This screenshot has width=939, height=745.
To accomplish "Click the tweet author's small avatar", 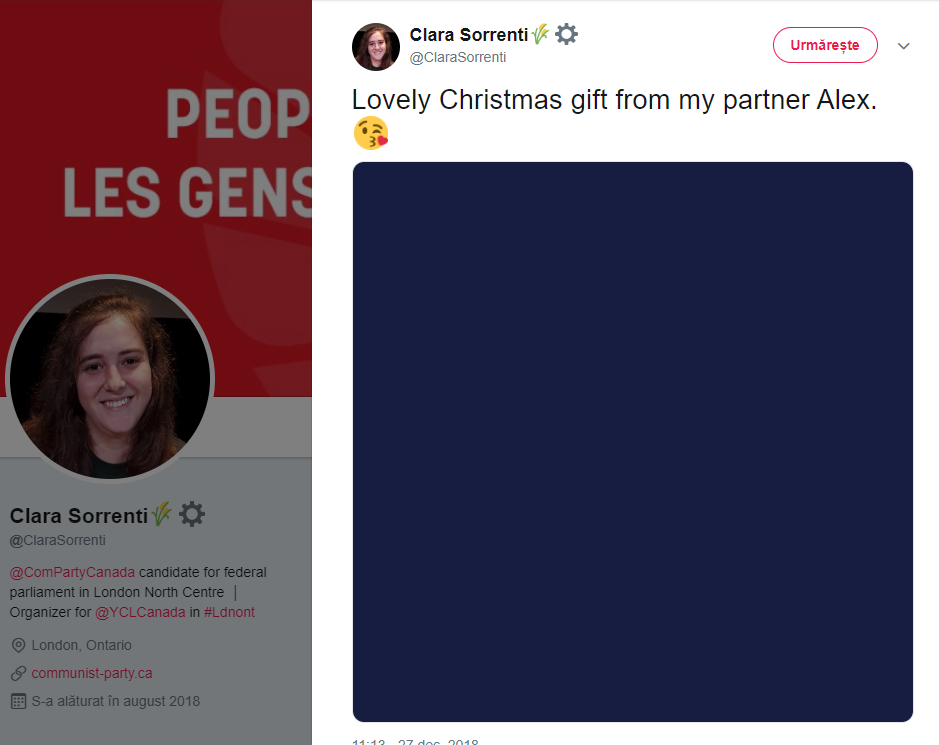I will pyautogui.click(x=375, y=47).
